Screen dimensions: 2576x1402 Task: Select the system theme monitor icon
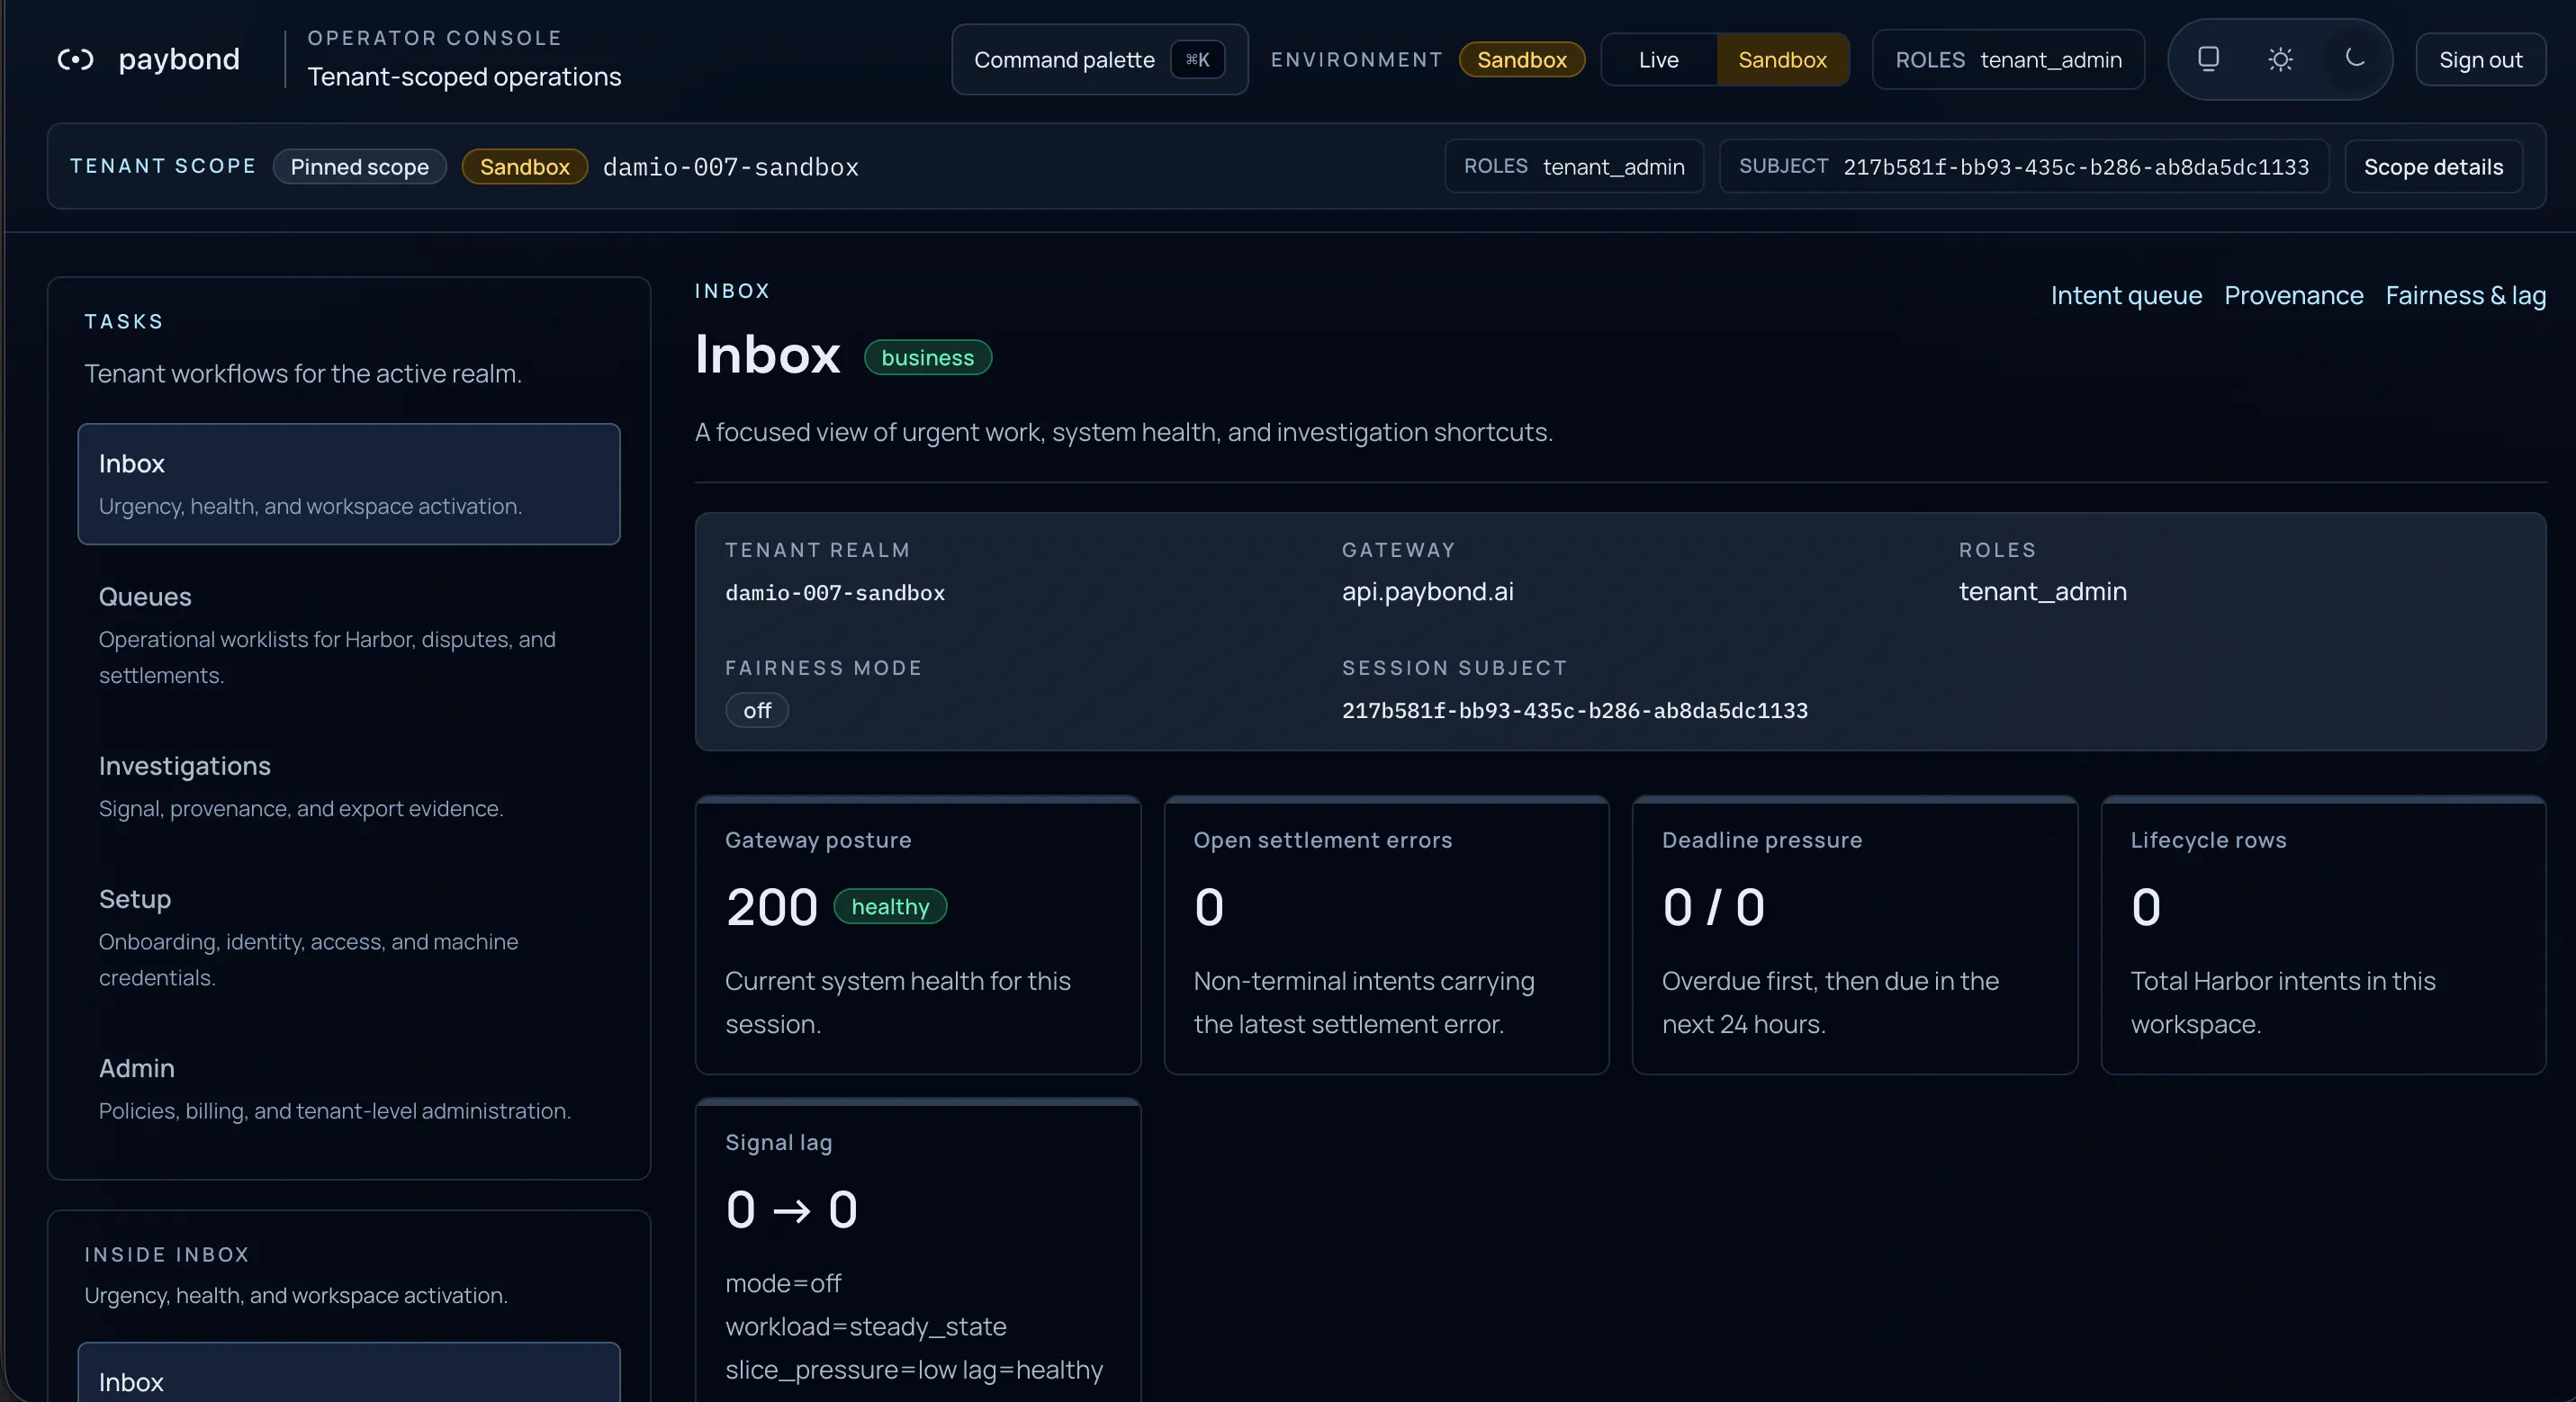(x=2208, y=59)
